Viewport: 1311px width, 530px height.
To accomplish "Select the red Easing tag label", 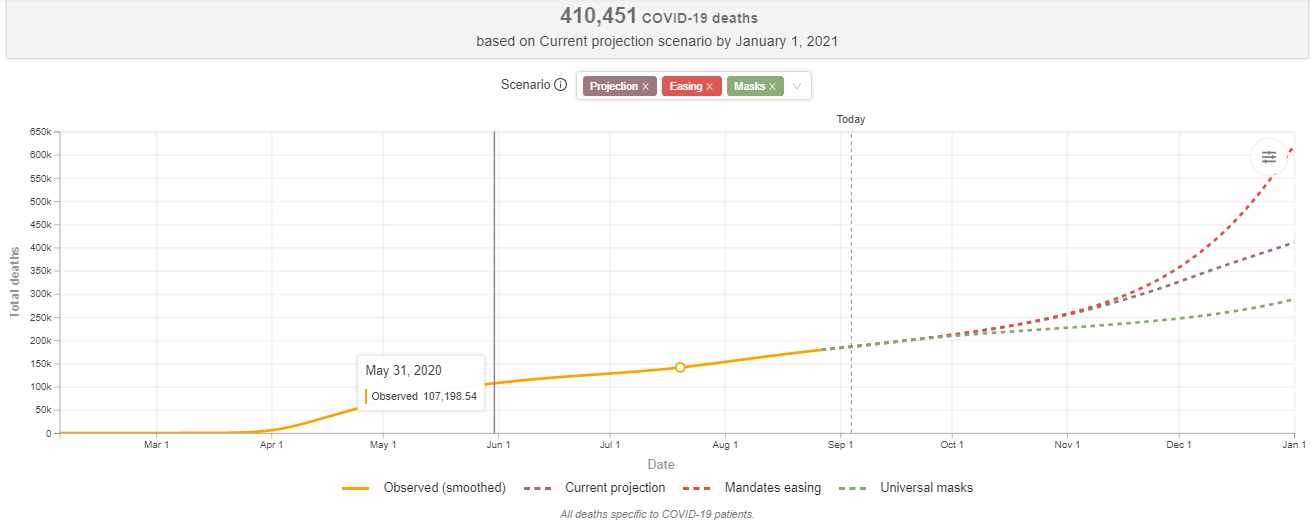I will pos(685,87).
